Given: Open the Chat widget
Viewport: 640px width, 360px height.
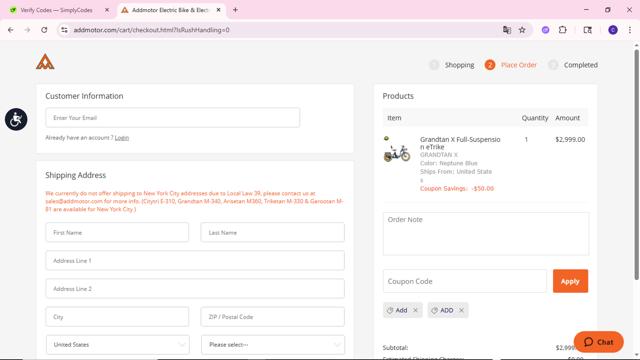Looking at the screenshot, I should [x=598, y=342].
